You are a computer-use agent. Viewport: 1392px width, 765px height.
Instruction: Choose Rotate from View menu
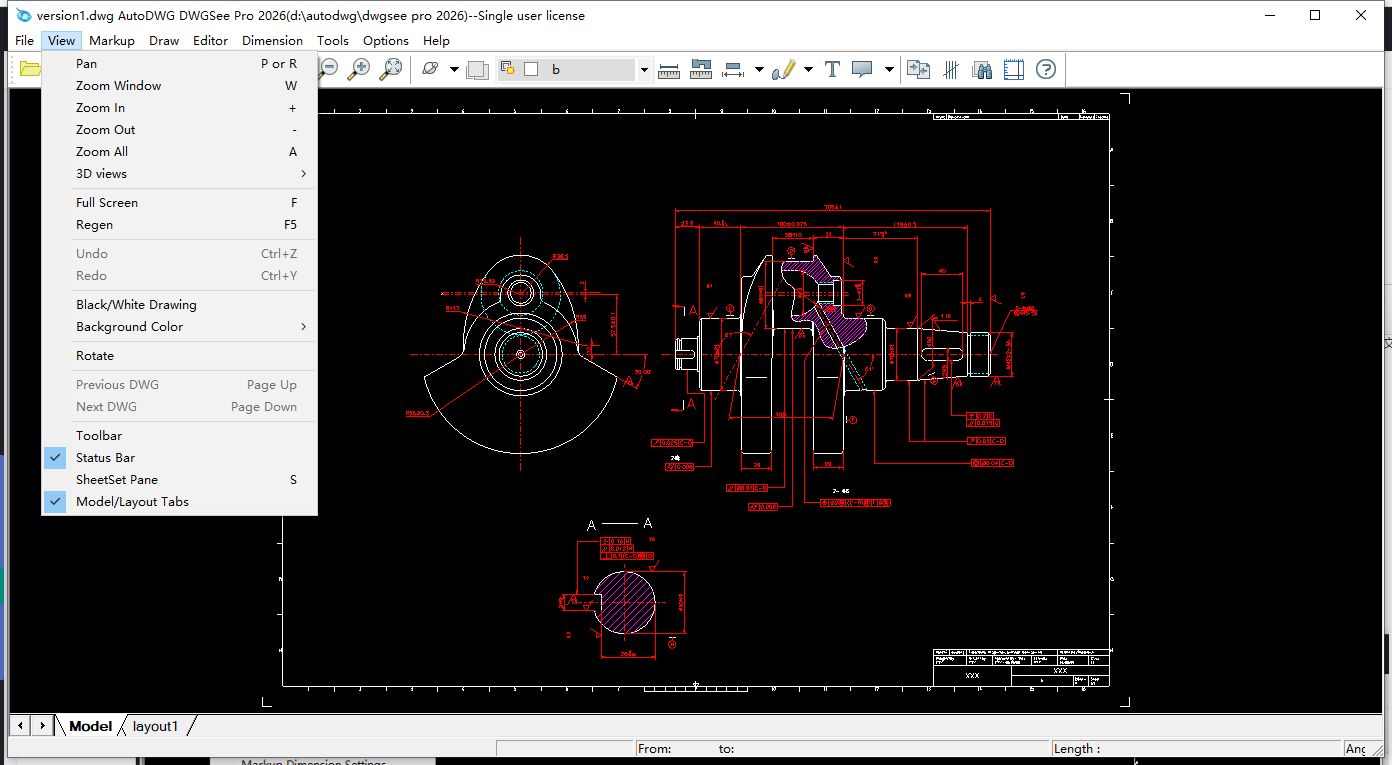180,356
